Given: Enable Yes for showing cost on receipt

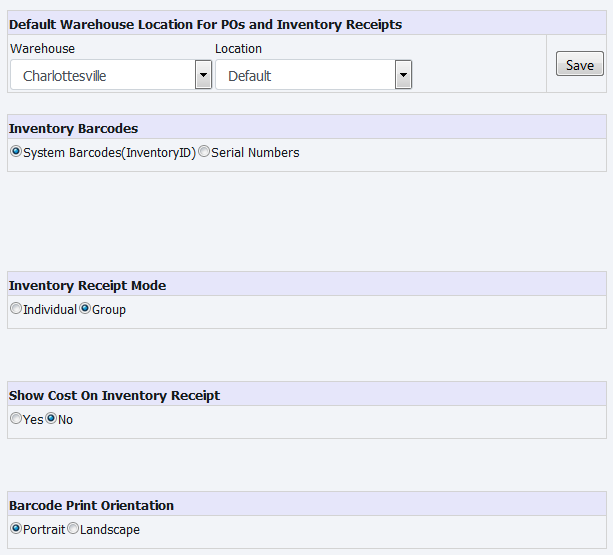Looking at the screenshot, I should [x=16, y=420].
